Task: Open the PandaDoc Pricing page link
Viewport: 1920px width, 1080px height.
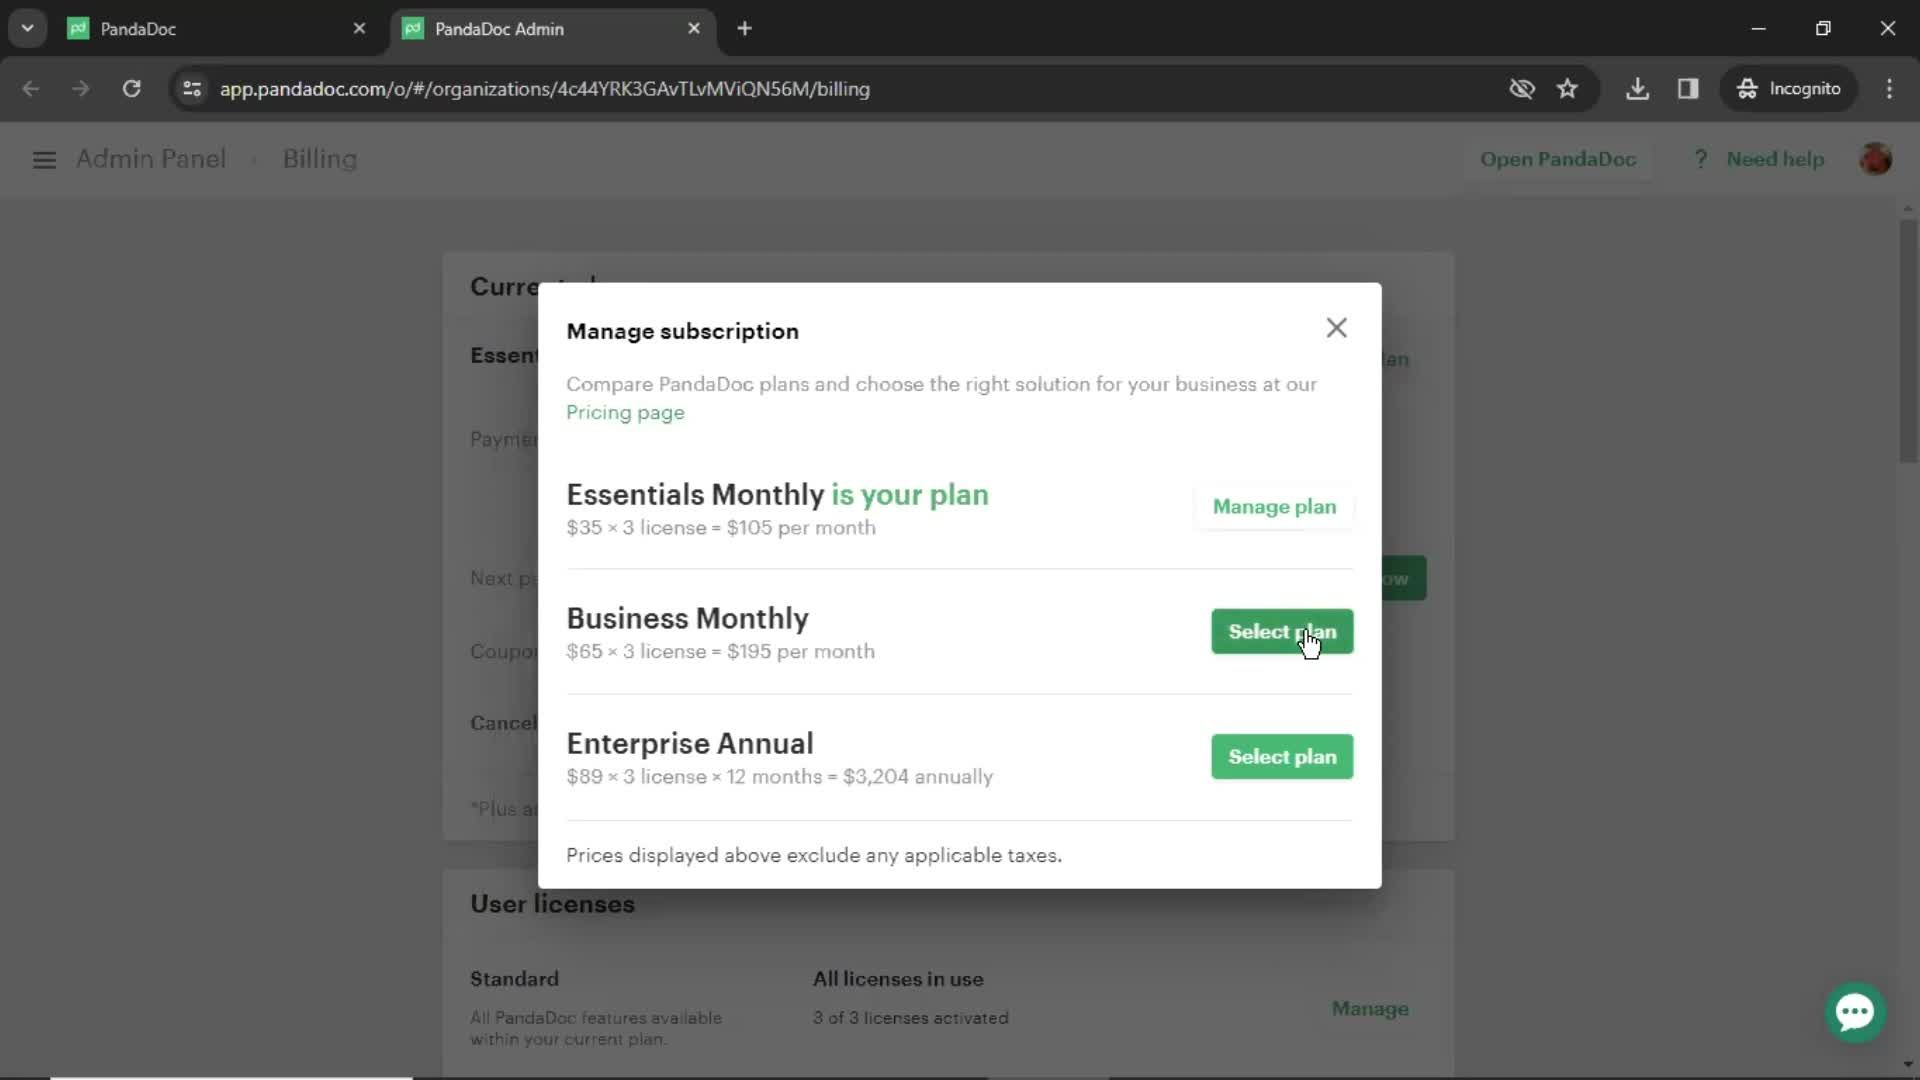Action: tap(626, 411)
